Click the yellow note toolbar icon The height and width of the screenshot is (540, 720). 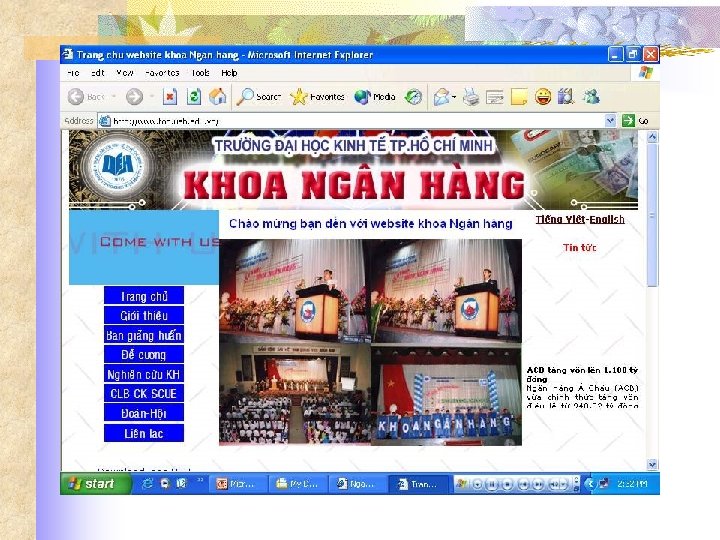tap(519, 97)
